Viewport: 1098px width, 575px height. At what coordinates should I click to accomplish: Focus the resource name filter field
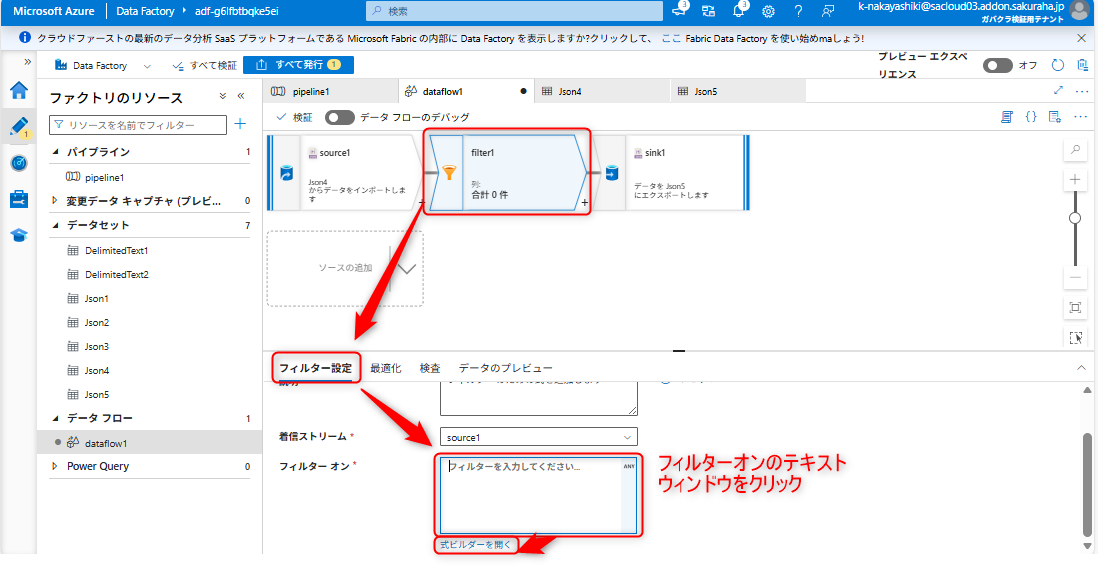click(138, 125)
